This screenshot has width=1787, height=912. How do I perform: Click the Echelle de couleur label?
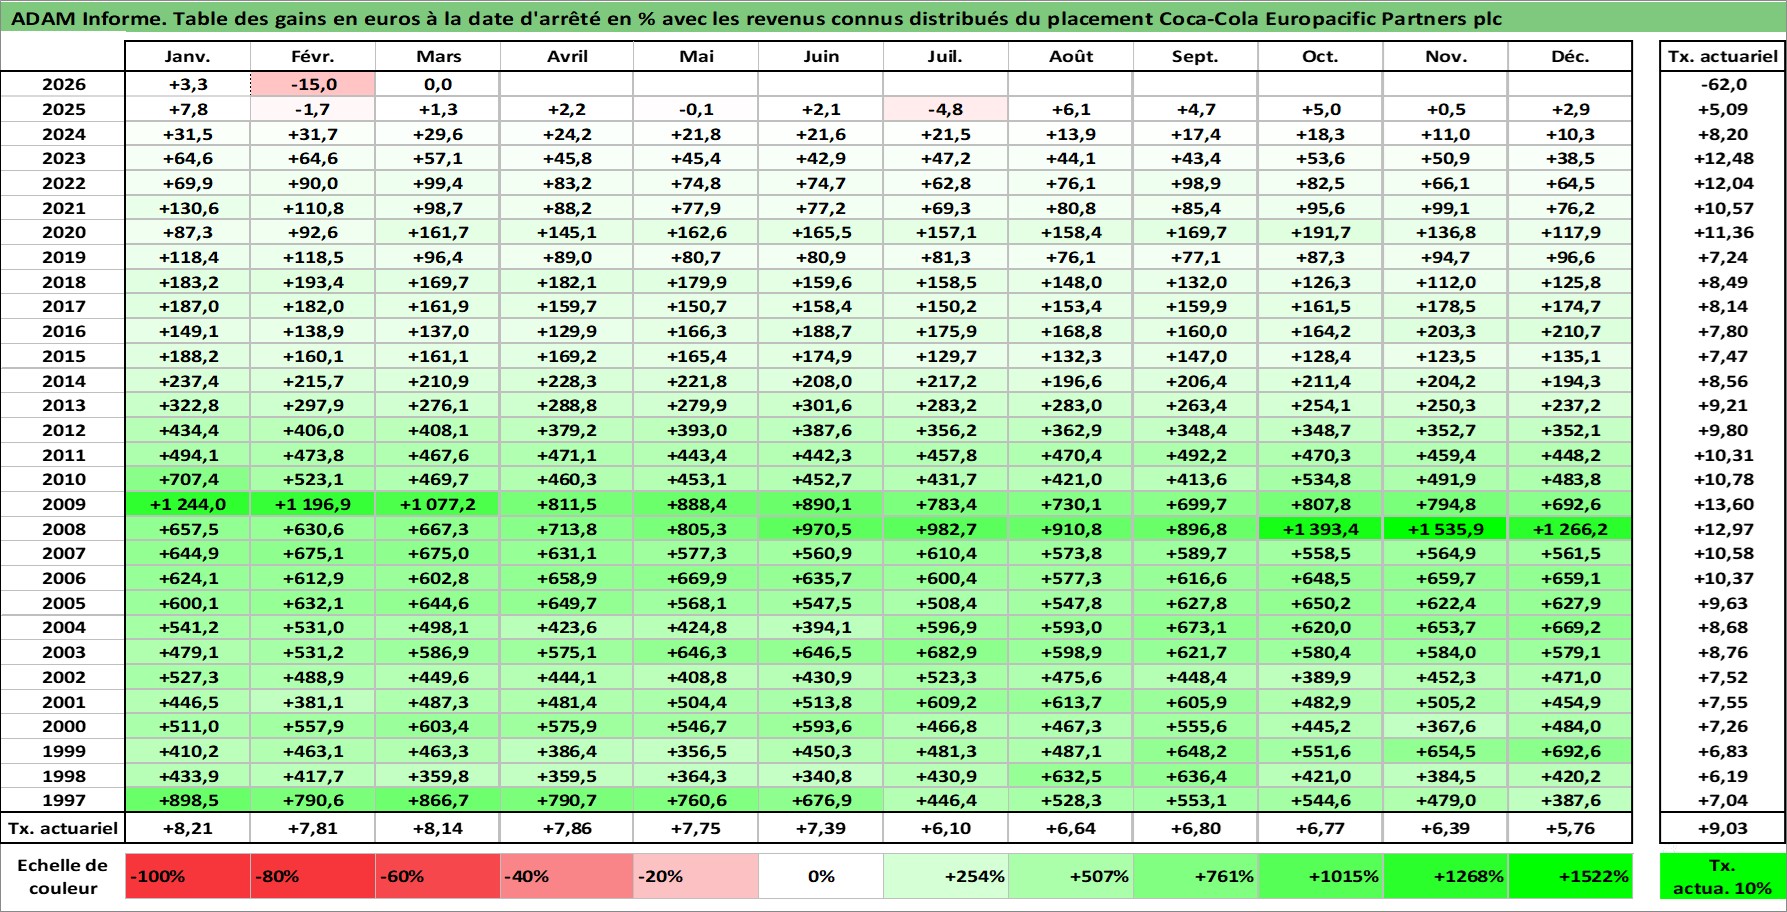click(x=63, y=876)
